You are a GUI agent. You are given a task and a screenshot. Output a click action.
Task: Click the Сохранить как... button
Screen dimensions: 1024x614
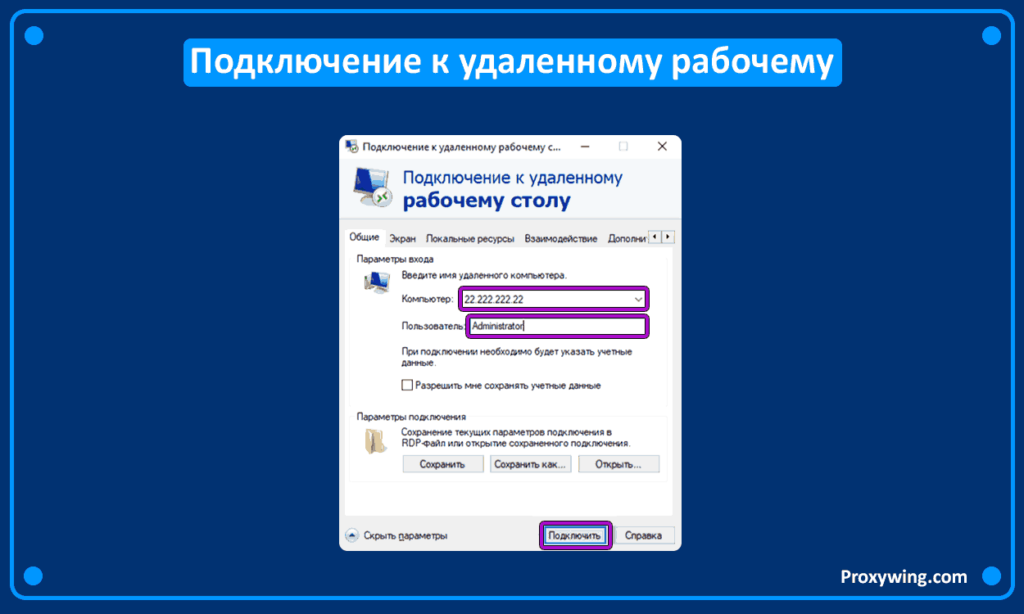click(530, 464)
